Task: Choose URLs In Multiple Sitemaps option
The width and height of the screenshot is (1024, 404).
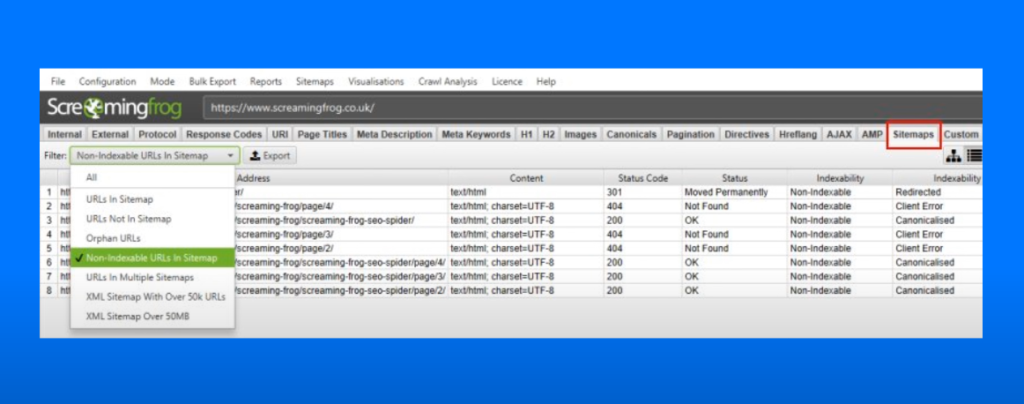Action: coord(152,277)
